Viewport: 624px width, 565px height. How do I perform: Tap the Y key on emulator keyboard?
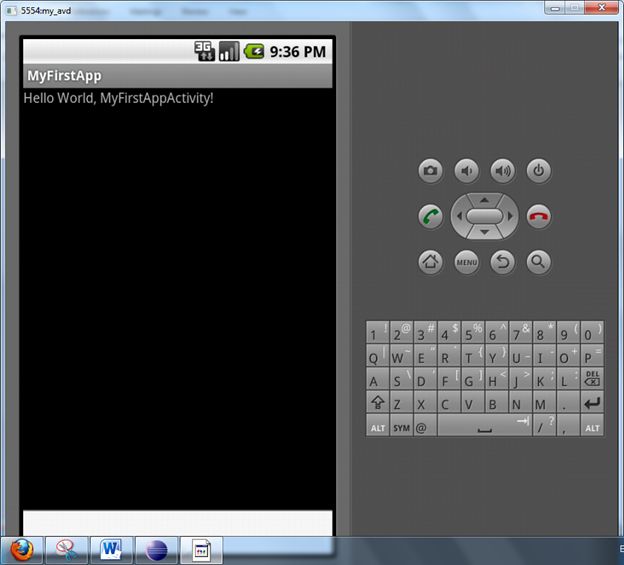[497, 356]
